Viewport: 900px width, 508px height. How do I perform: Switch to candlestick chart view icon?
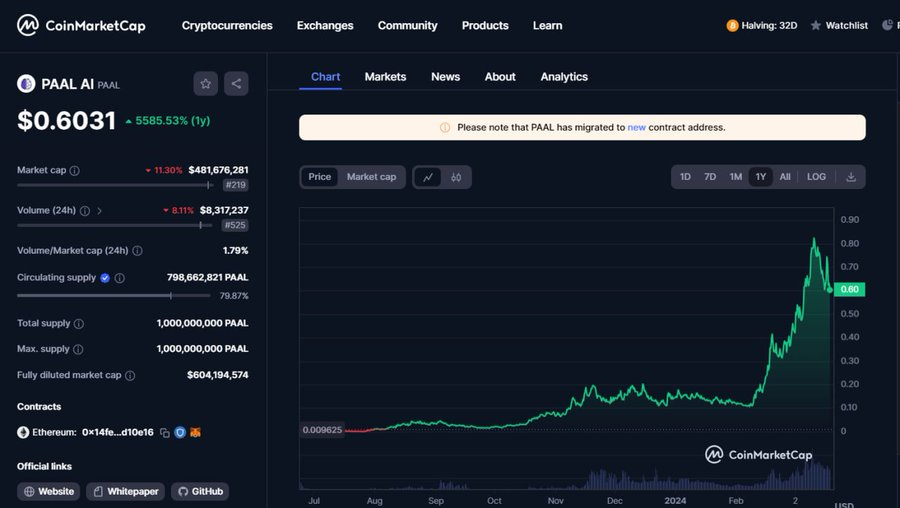tap(456, 177)
